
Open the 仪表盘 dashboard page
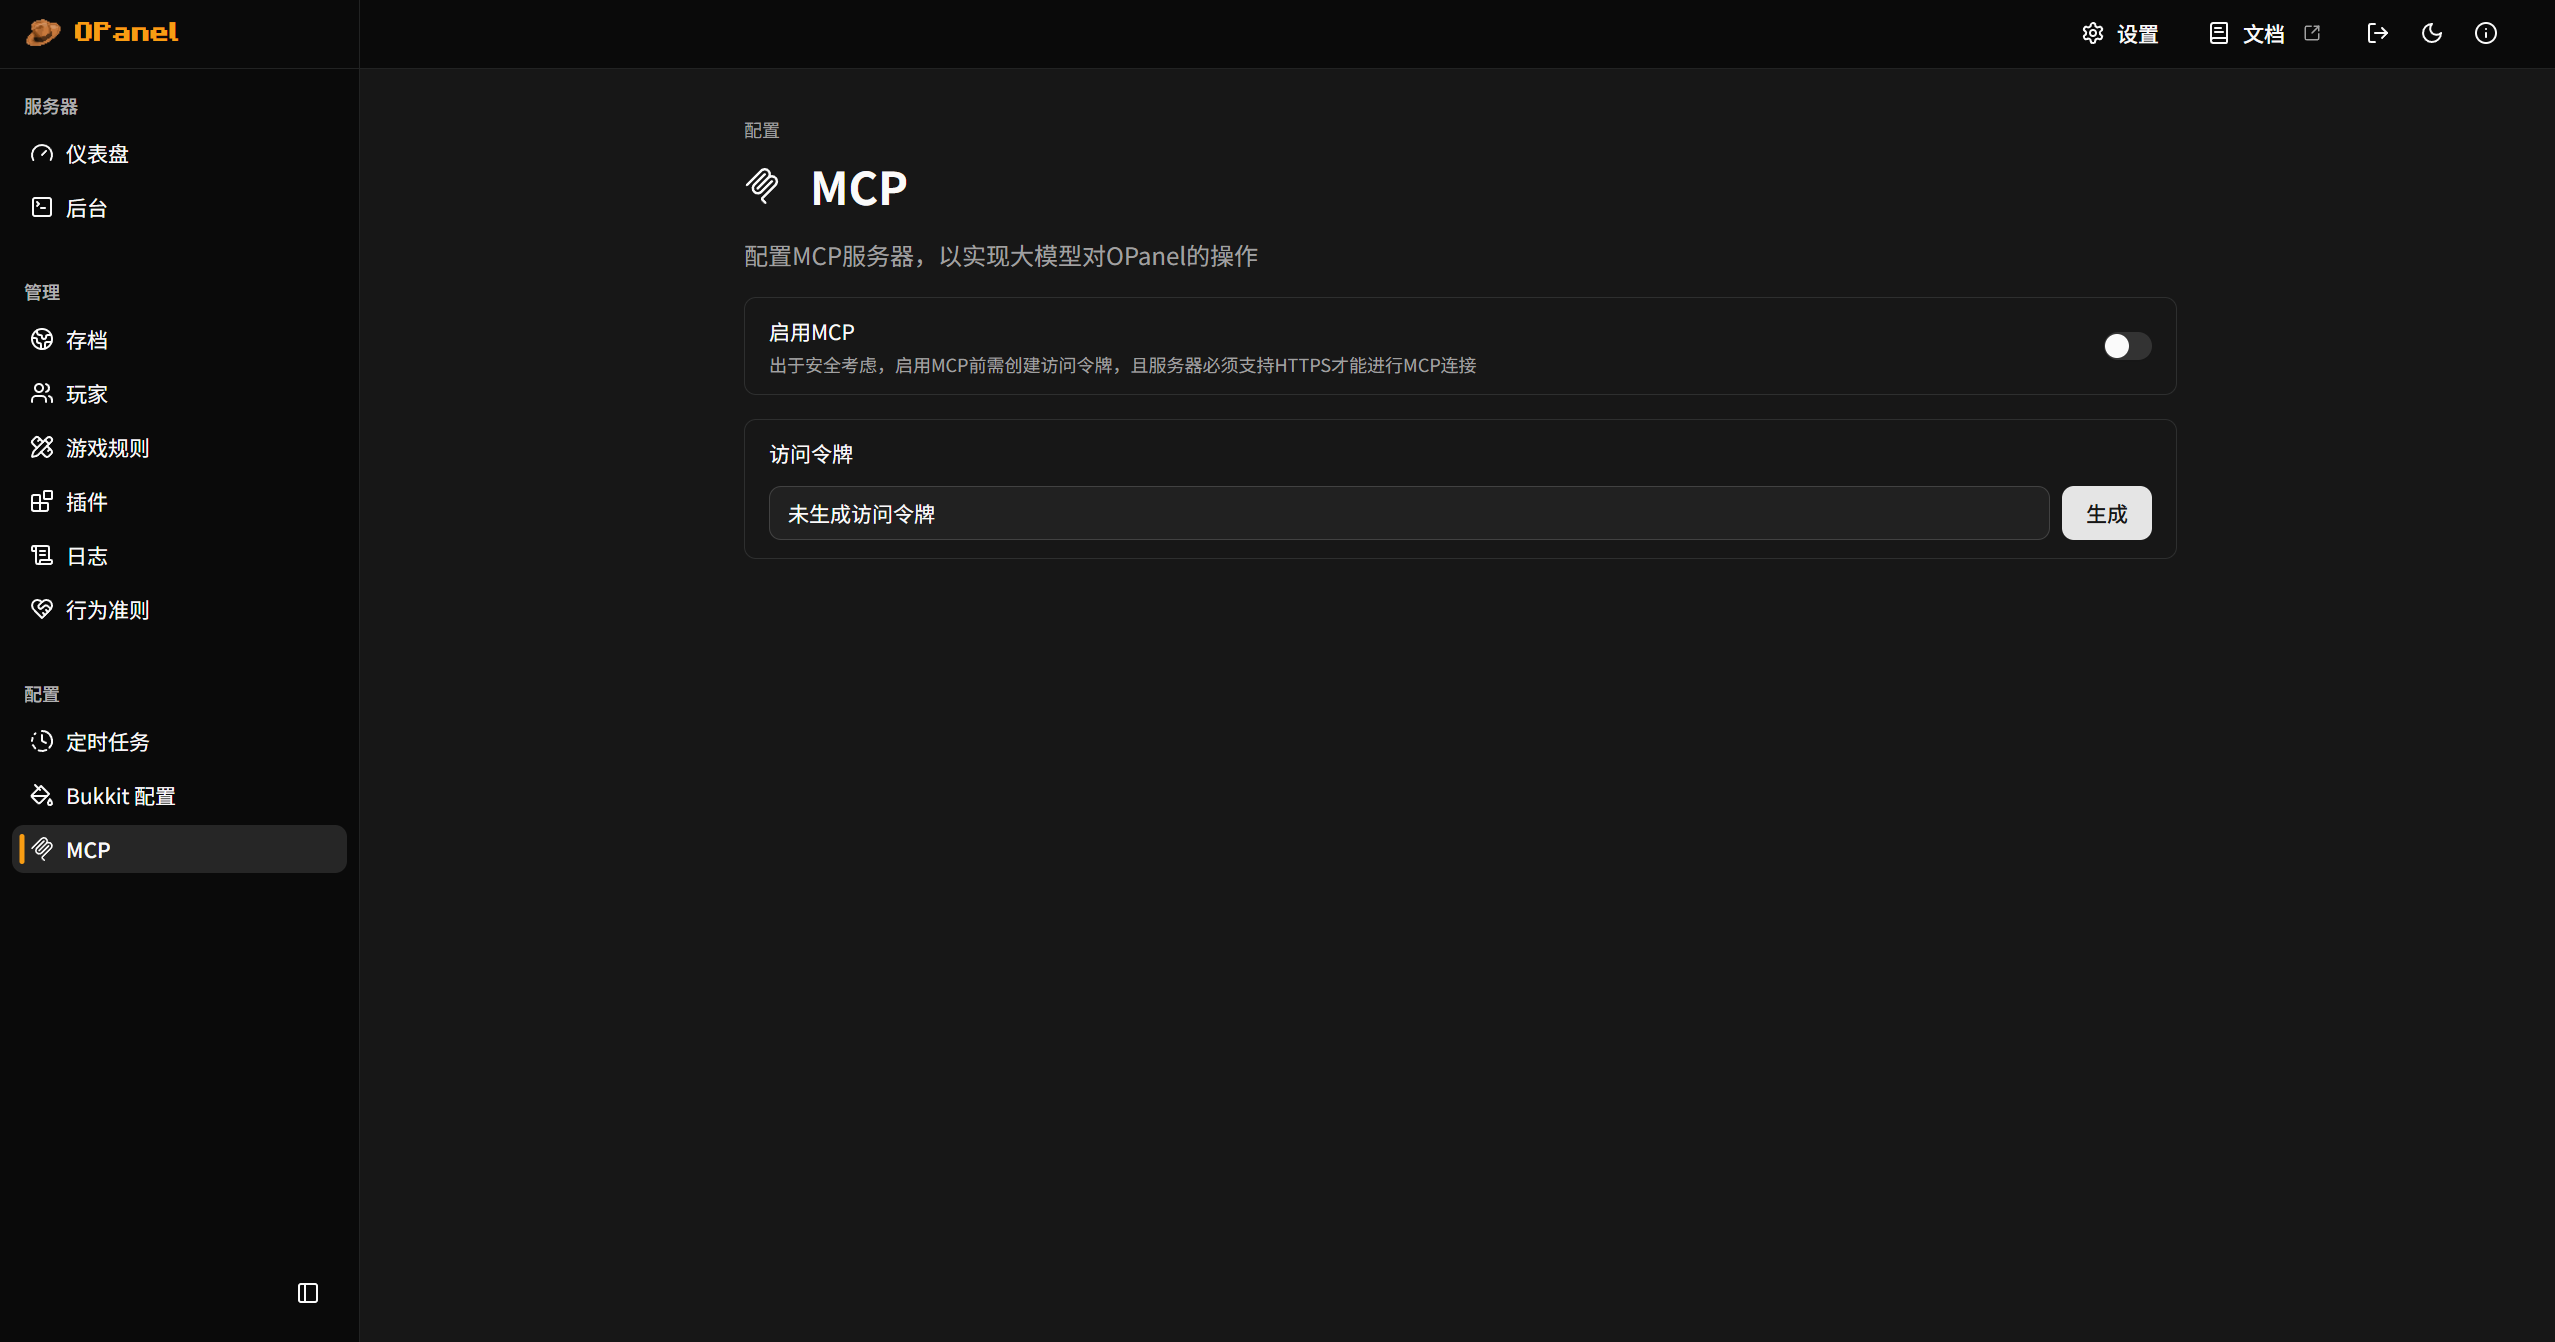tap(96, 154)
